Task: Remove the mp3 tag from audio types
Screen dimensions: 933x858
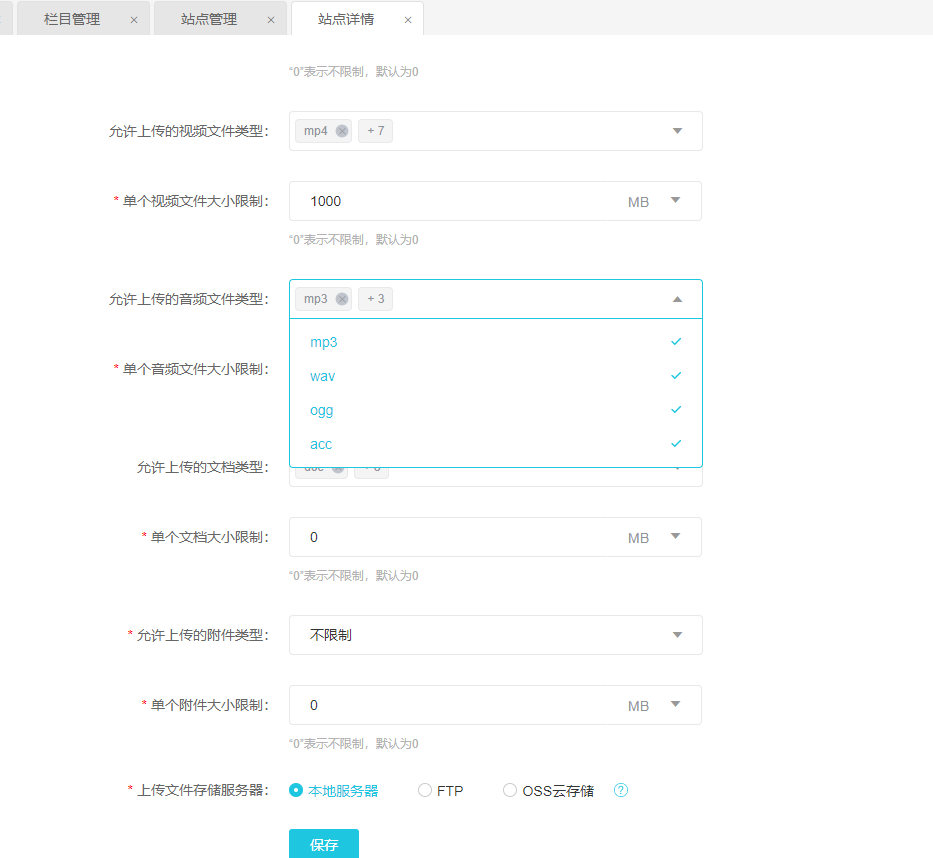Action: click(x=342, y=299)
